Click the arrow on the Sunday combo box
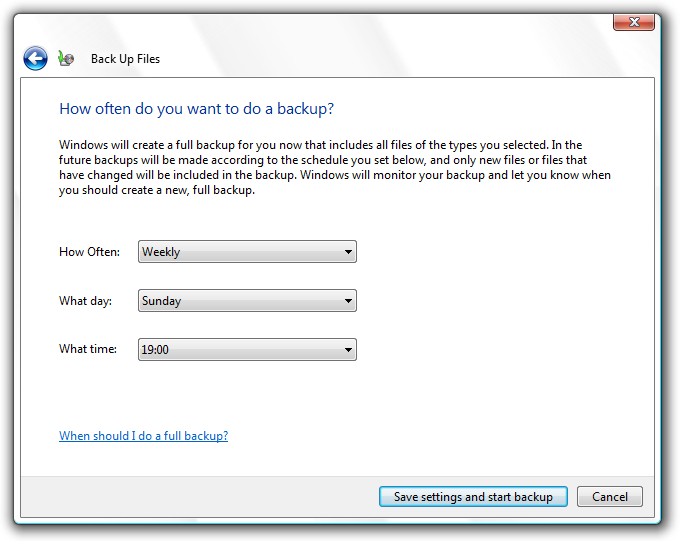The image size is (680, 541). pos(348,301)
